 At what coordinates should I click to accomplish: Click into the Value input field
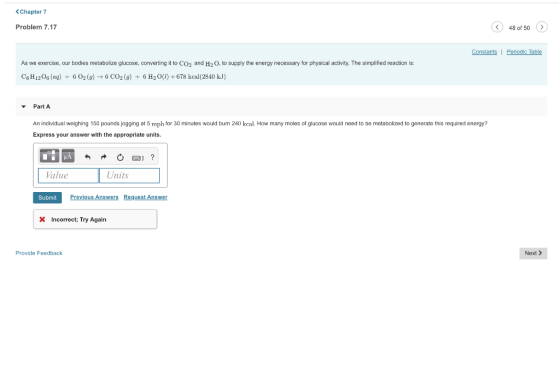coord(68,175)
